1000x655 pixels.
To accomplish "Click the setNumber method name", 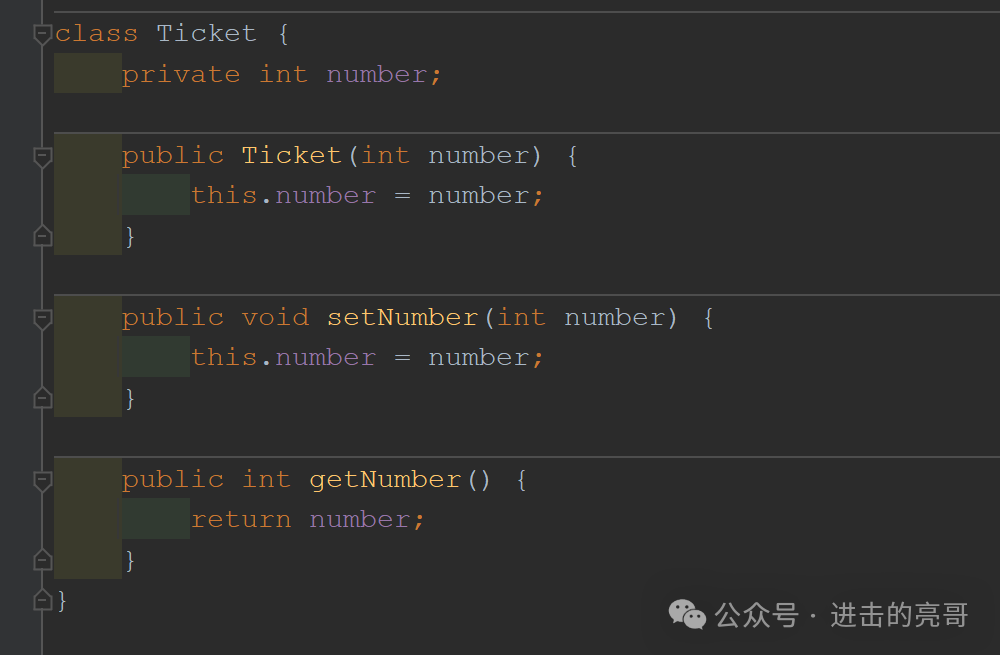I will click(x=402, y=318).
